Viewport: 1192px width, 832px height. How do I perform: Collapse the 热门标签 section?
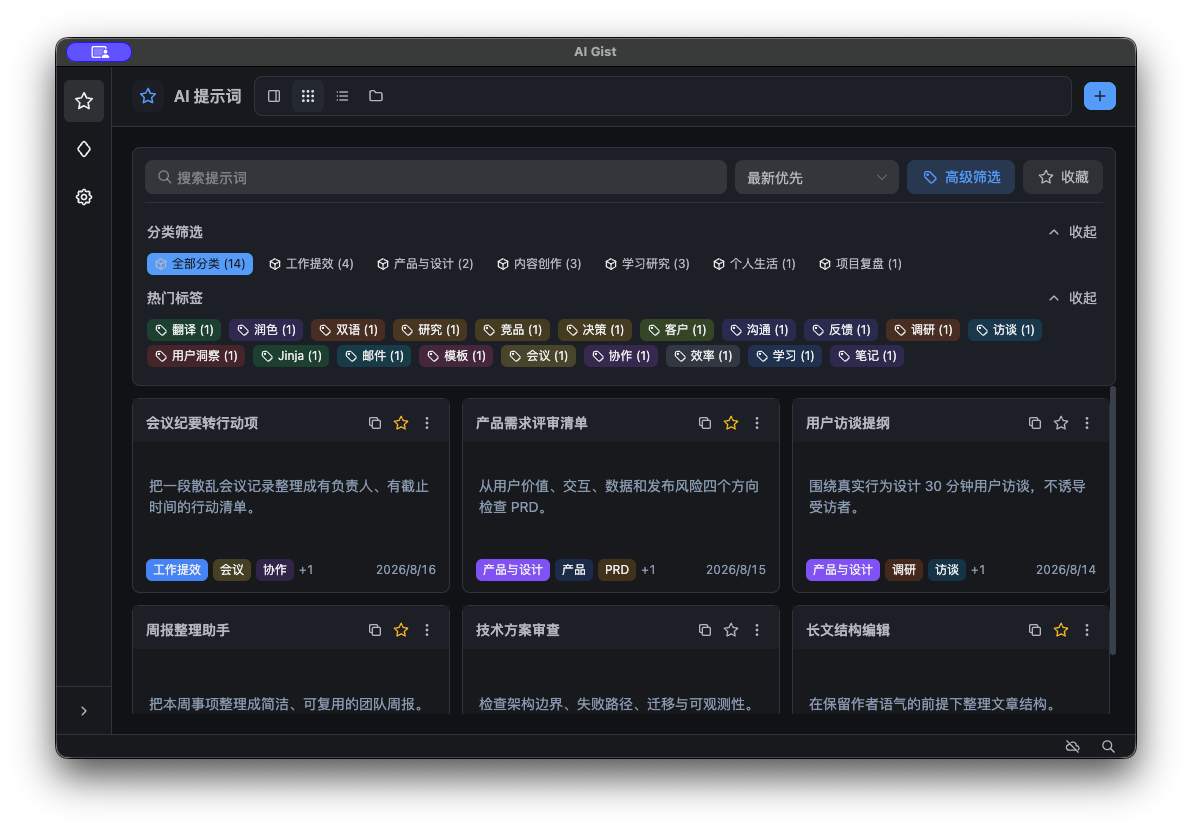[x=1073, y=298]
